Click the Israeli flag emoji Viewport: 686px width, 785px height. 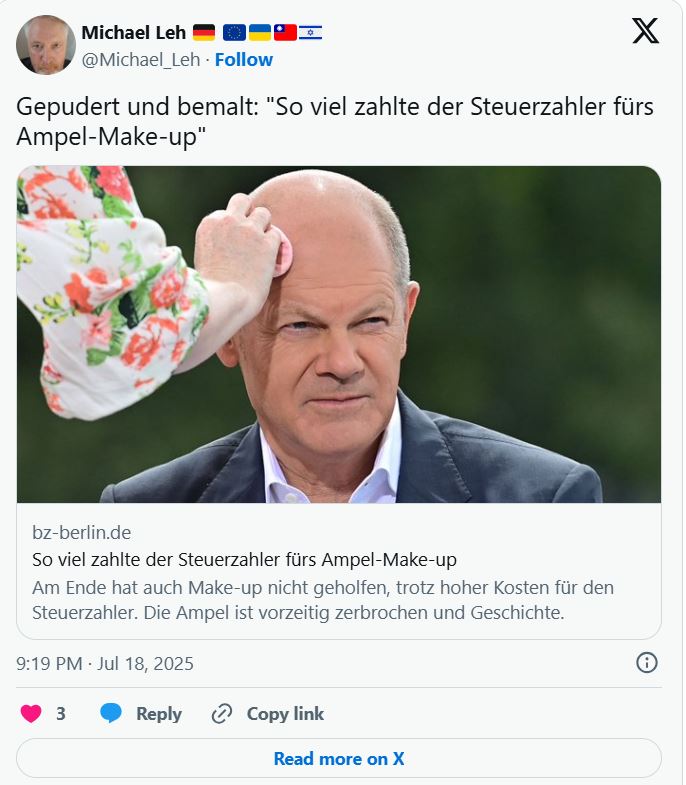pos(310,33)
